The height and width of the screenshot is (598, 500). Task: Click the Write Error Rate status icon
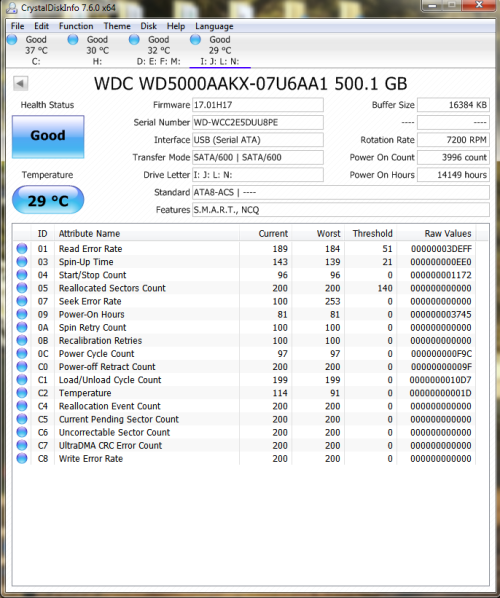pos(22,458)
